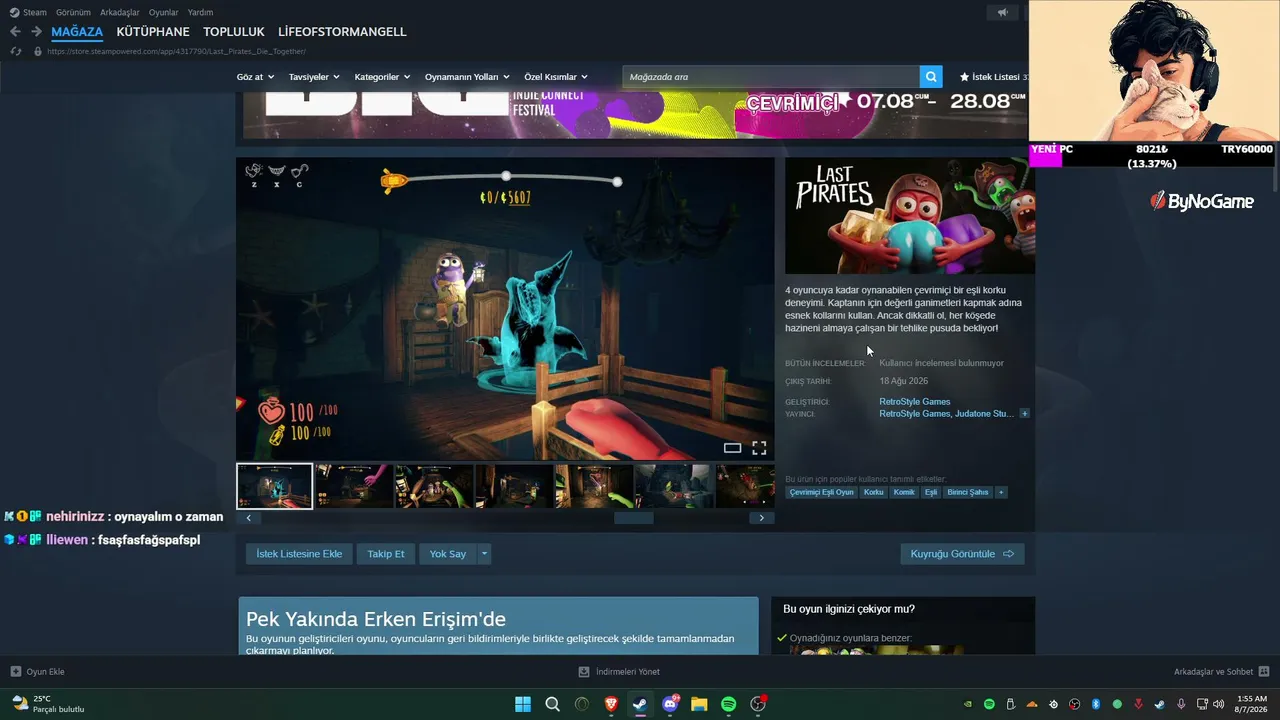
Task: Click the site lock icon by the URL
Action: coord(37,51)
